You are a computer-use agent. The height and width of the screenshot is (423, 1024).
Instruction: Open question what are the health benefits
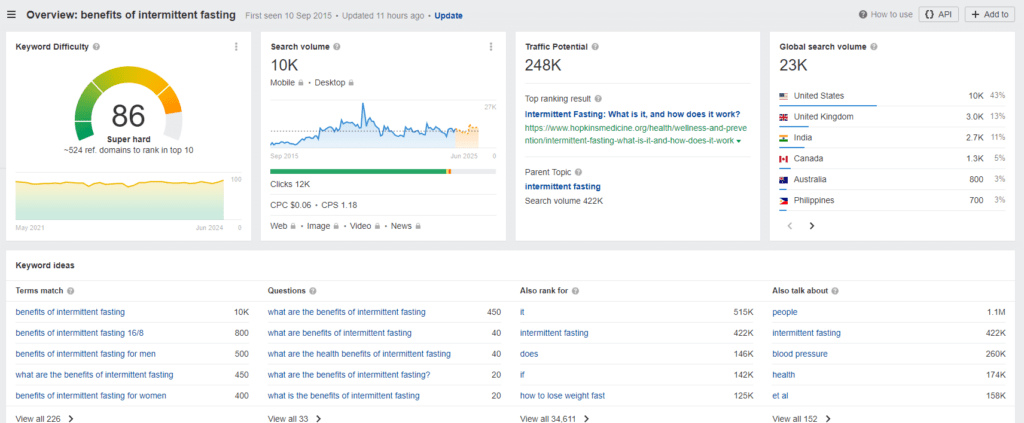[359, 354]
